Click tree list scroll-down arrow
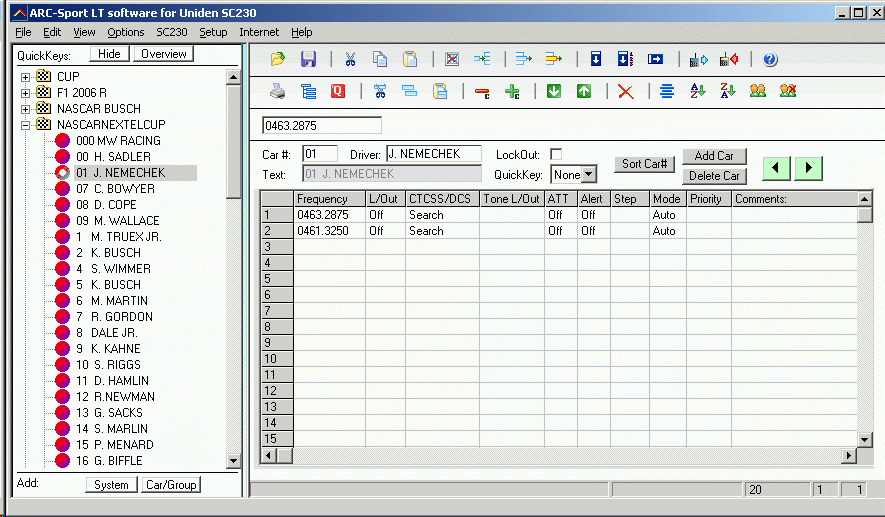885x517 pixels. 233,461
